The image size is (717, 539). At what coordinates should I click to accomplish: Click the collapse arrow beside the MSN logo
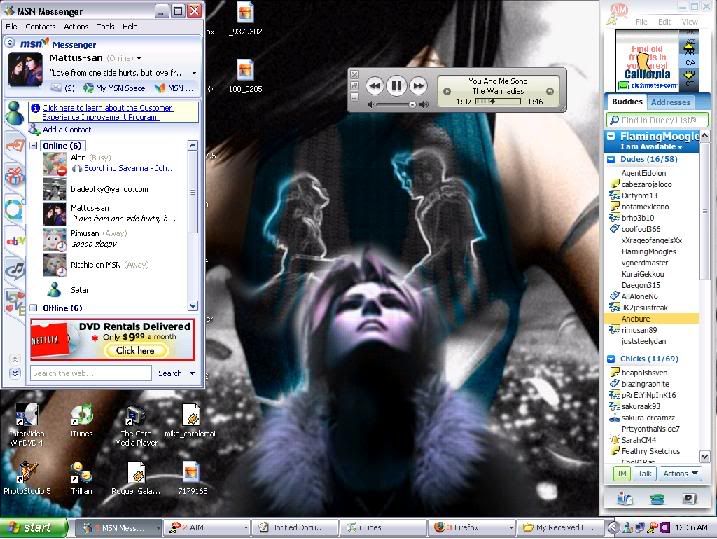tap(10, 43)
